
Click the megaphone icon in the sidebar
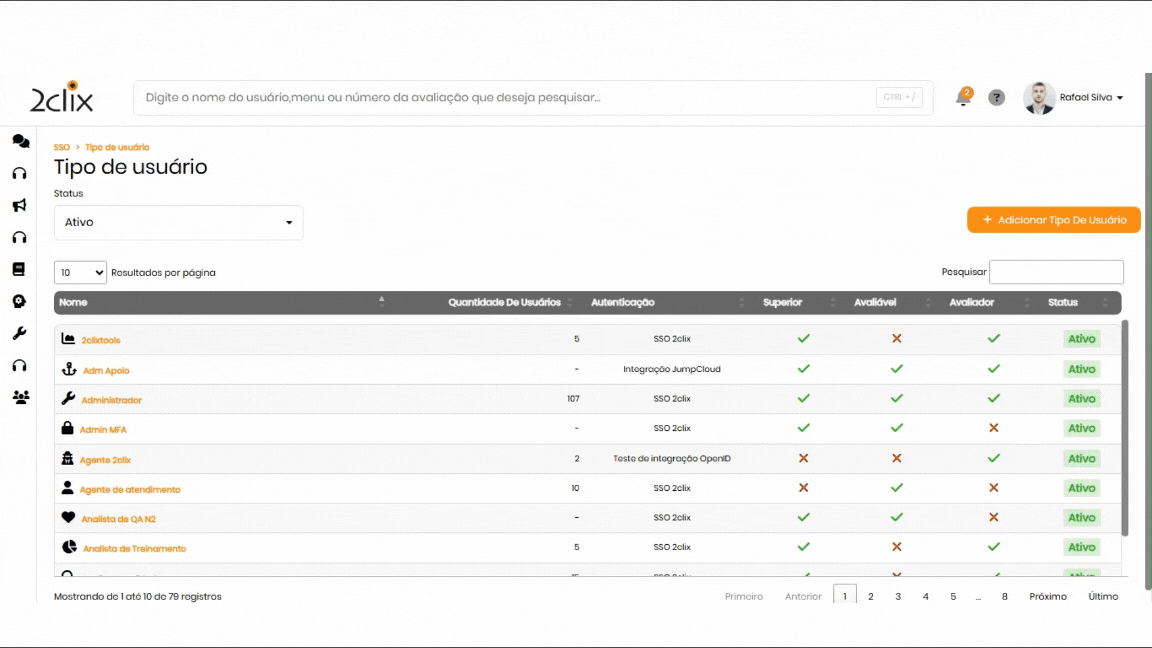tap(19, 206)
